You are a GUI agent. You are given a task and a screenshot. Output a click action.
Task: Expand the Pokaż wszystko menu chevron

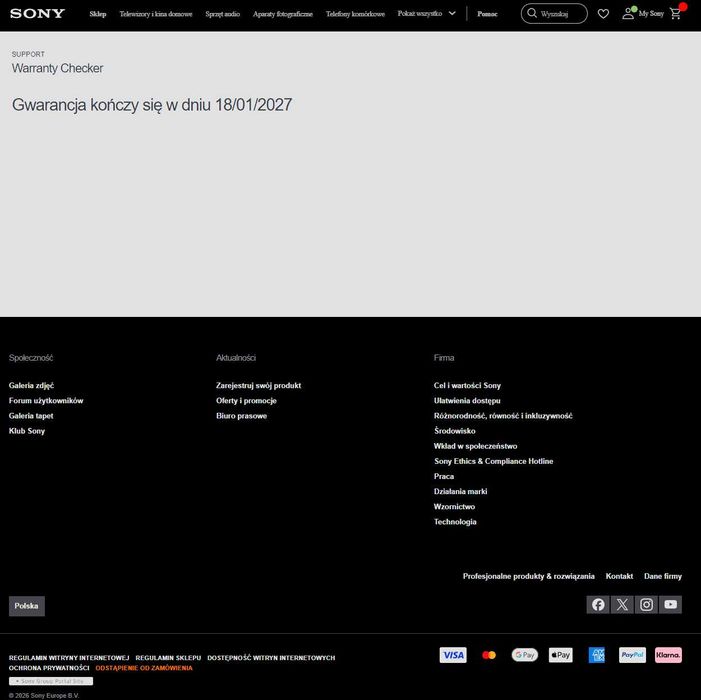tap(452, 13)
